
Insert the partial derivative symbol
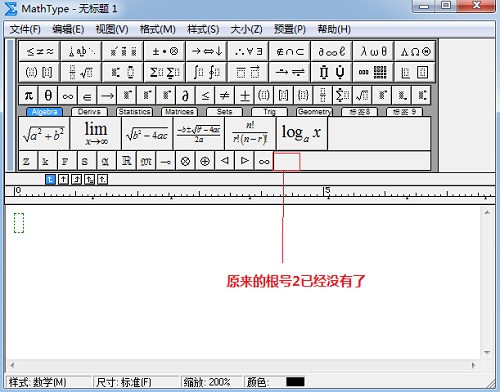coord(186,96)
